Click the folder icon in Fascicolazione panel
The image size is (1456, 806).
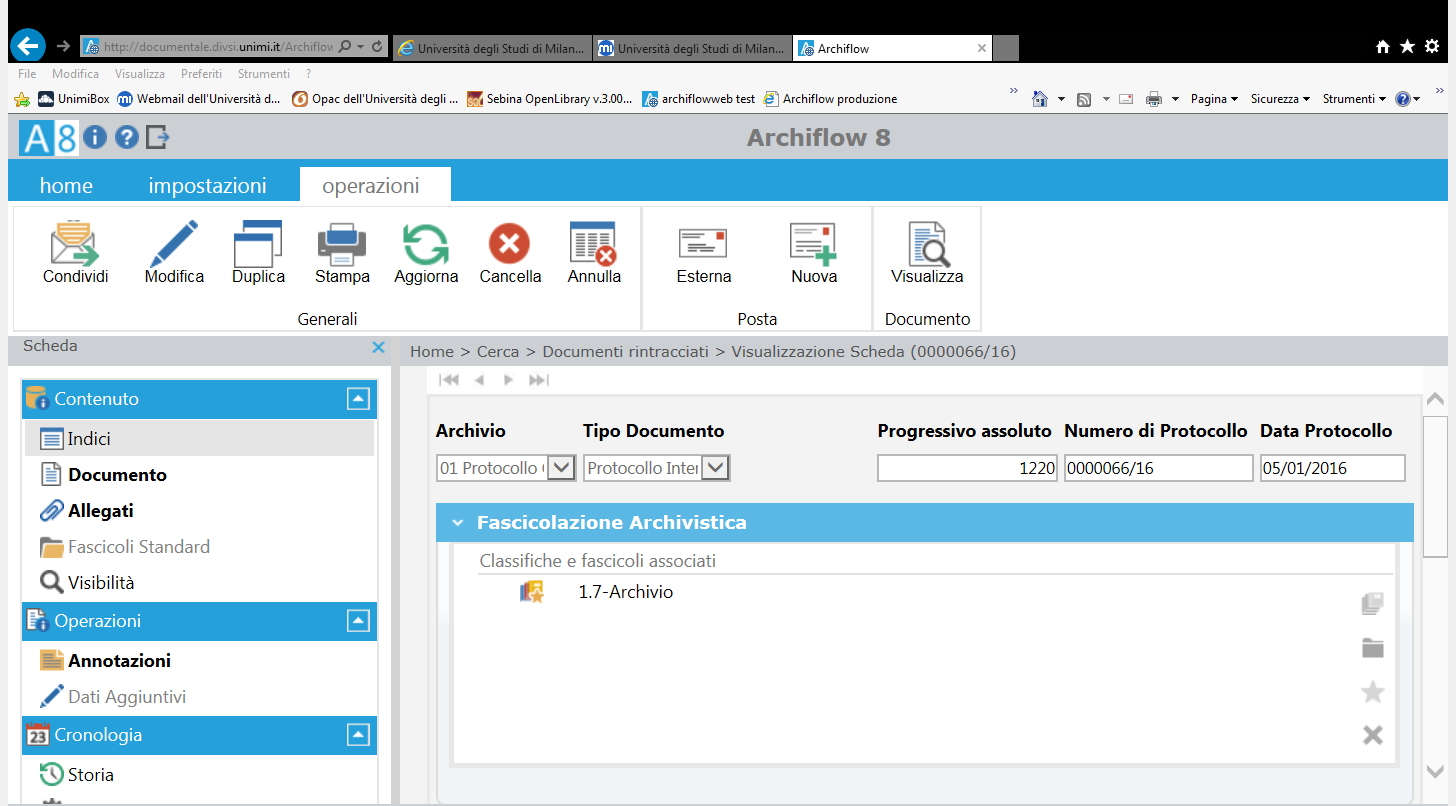(1373, 648)
